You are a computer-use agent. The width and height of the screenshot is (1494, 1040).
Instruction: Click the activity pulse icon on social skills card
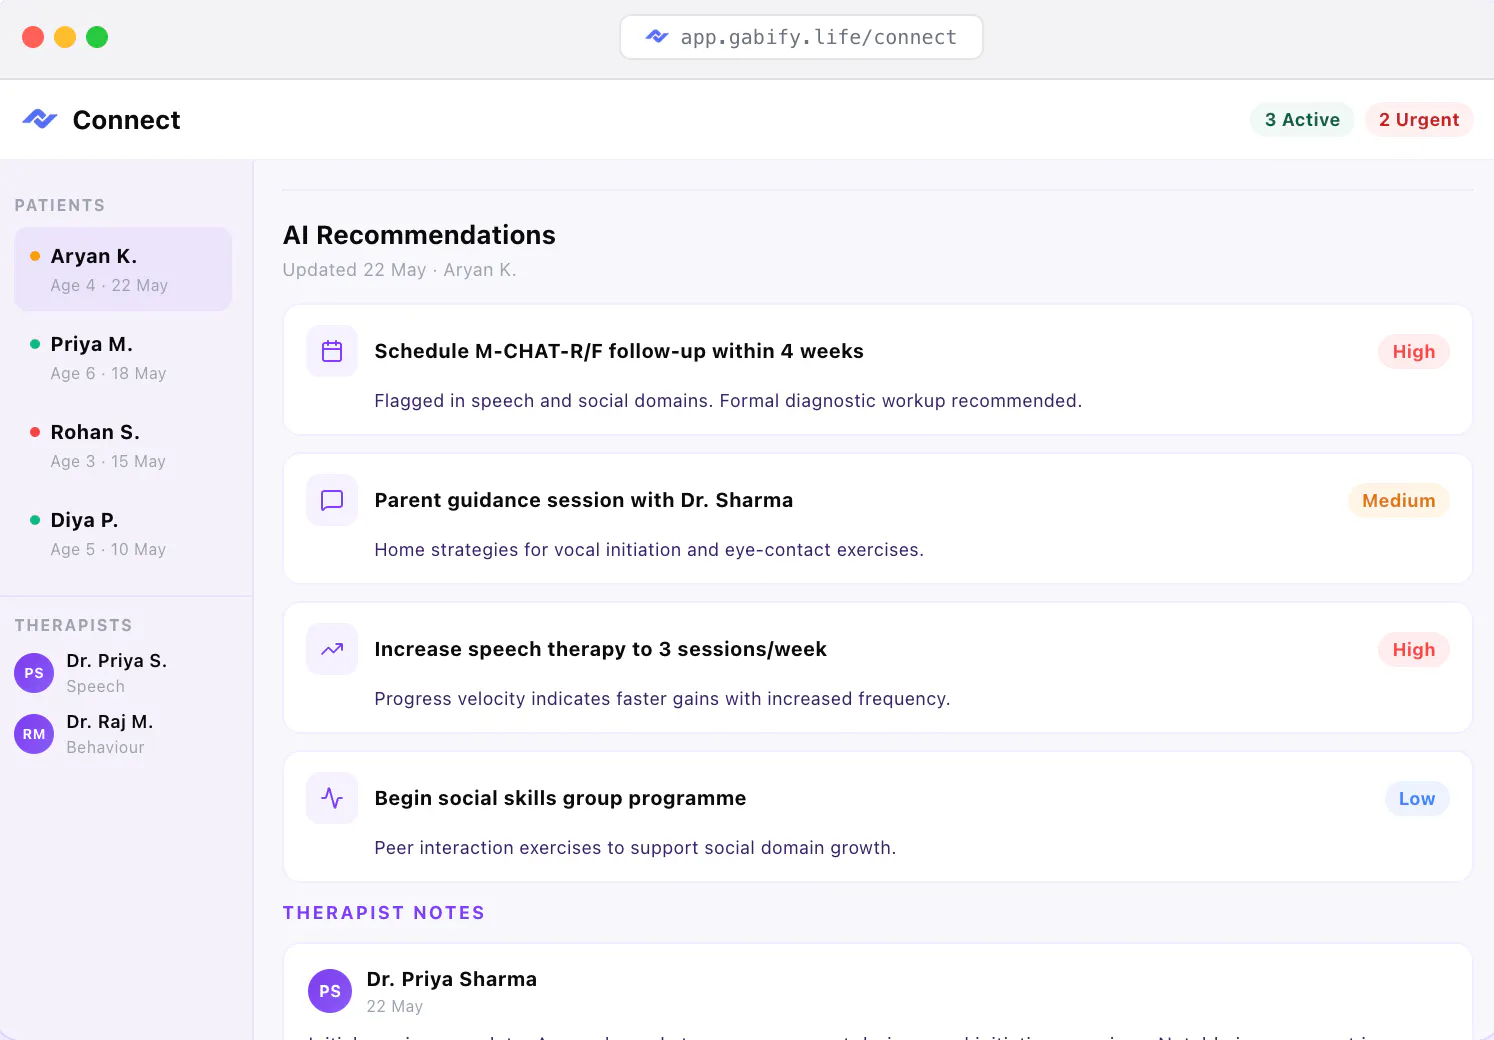click(332, 798)
